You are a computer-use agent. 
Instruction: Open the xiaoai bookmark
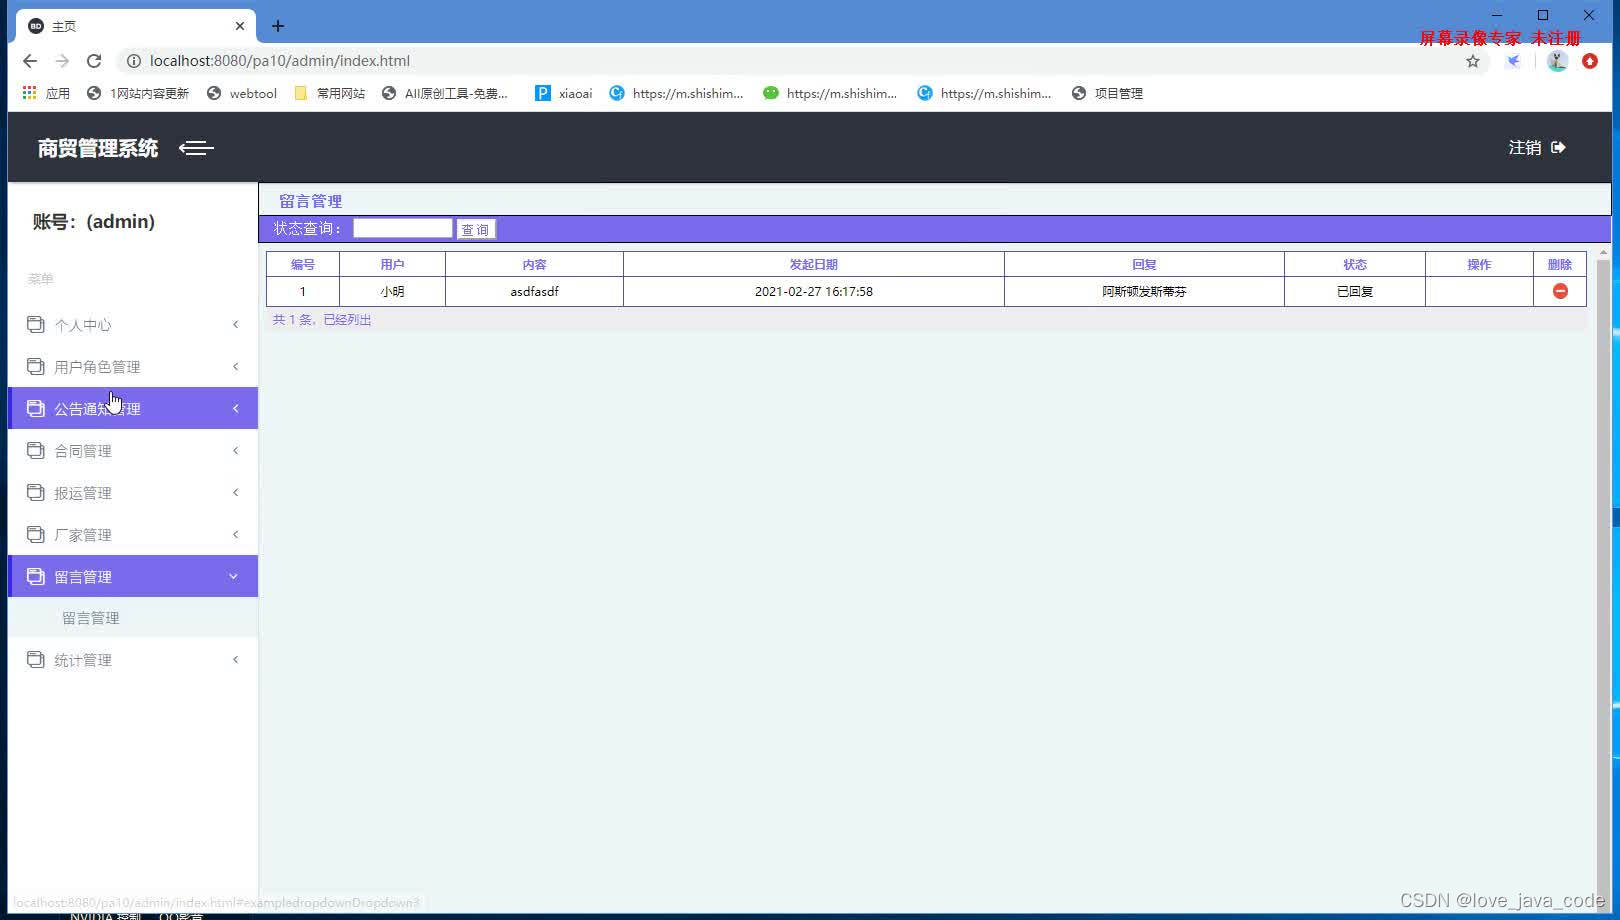coord(564,93)
